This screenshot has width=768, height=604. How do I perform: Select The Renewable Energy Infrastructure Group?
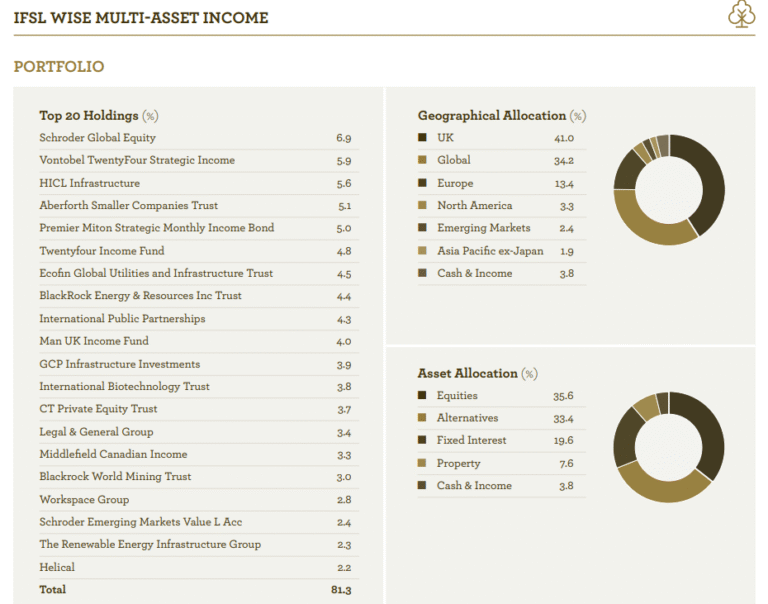pos(199,545)
